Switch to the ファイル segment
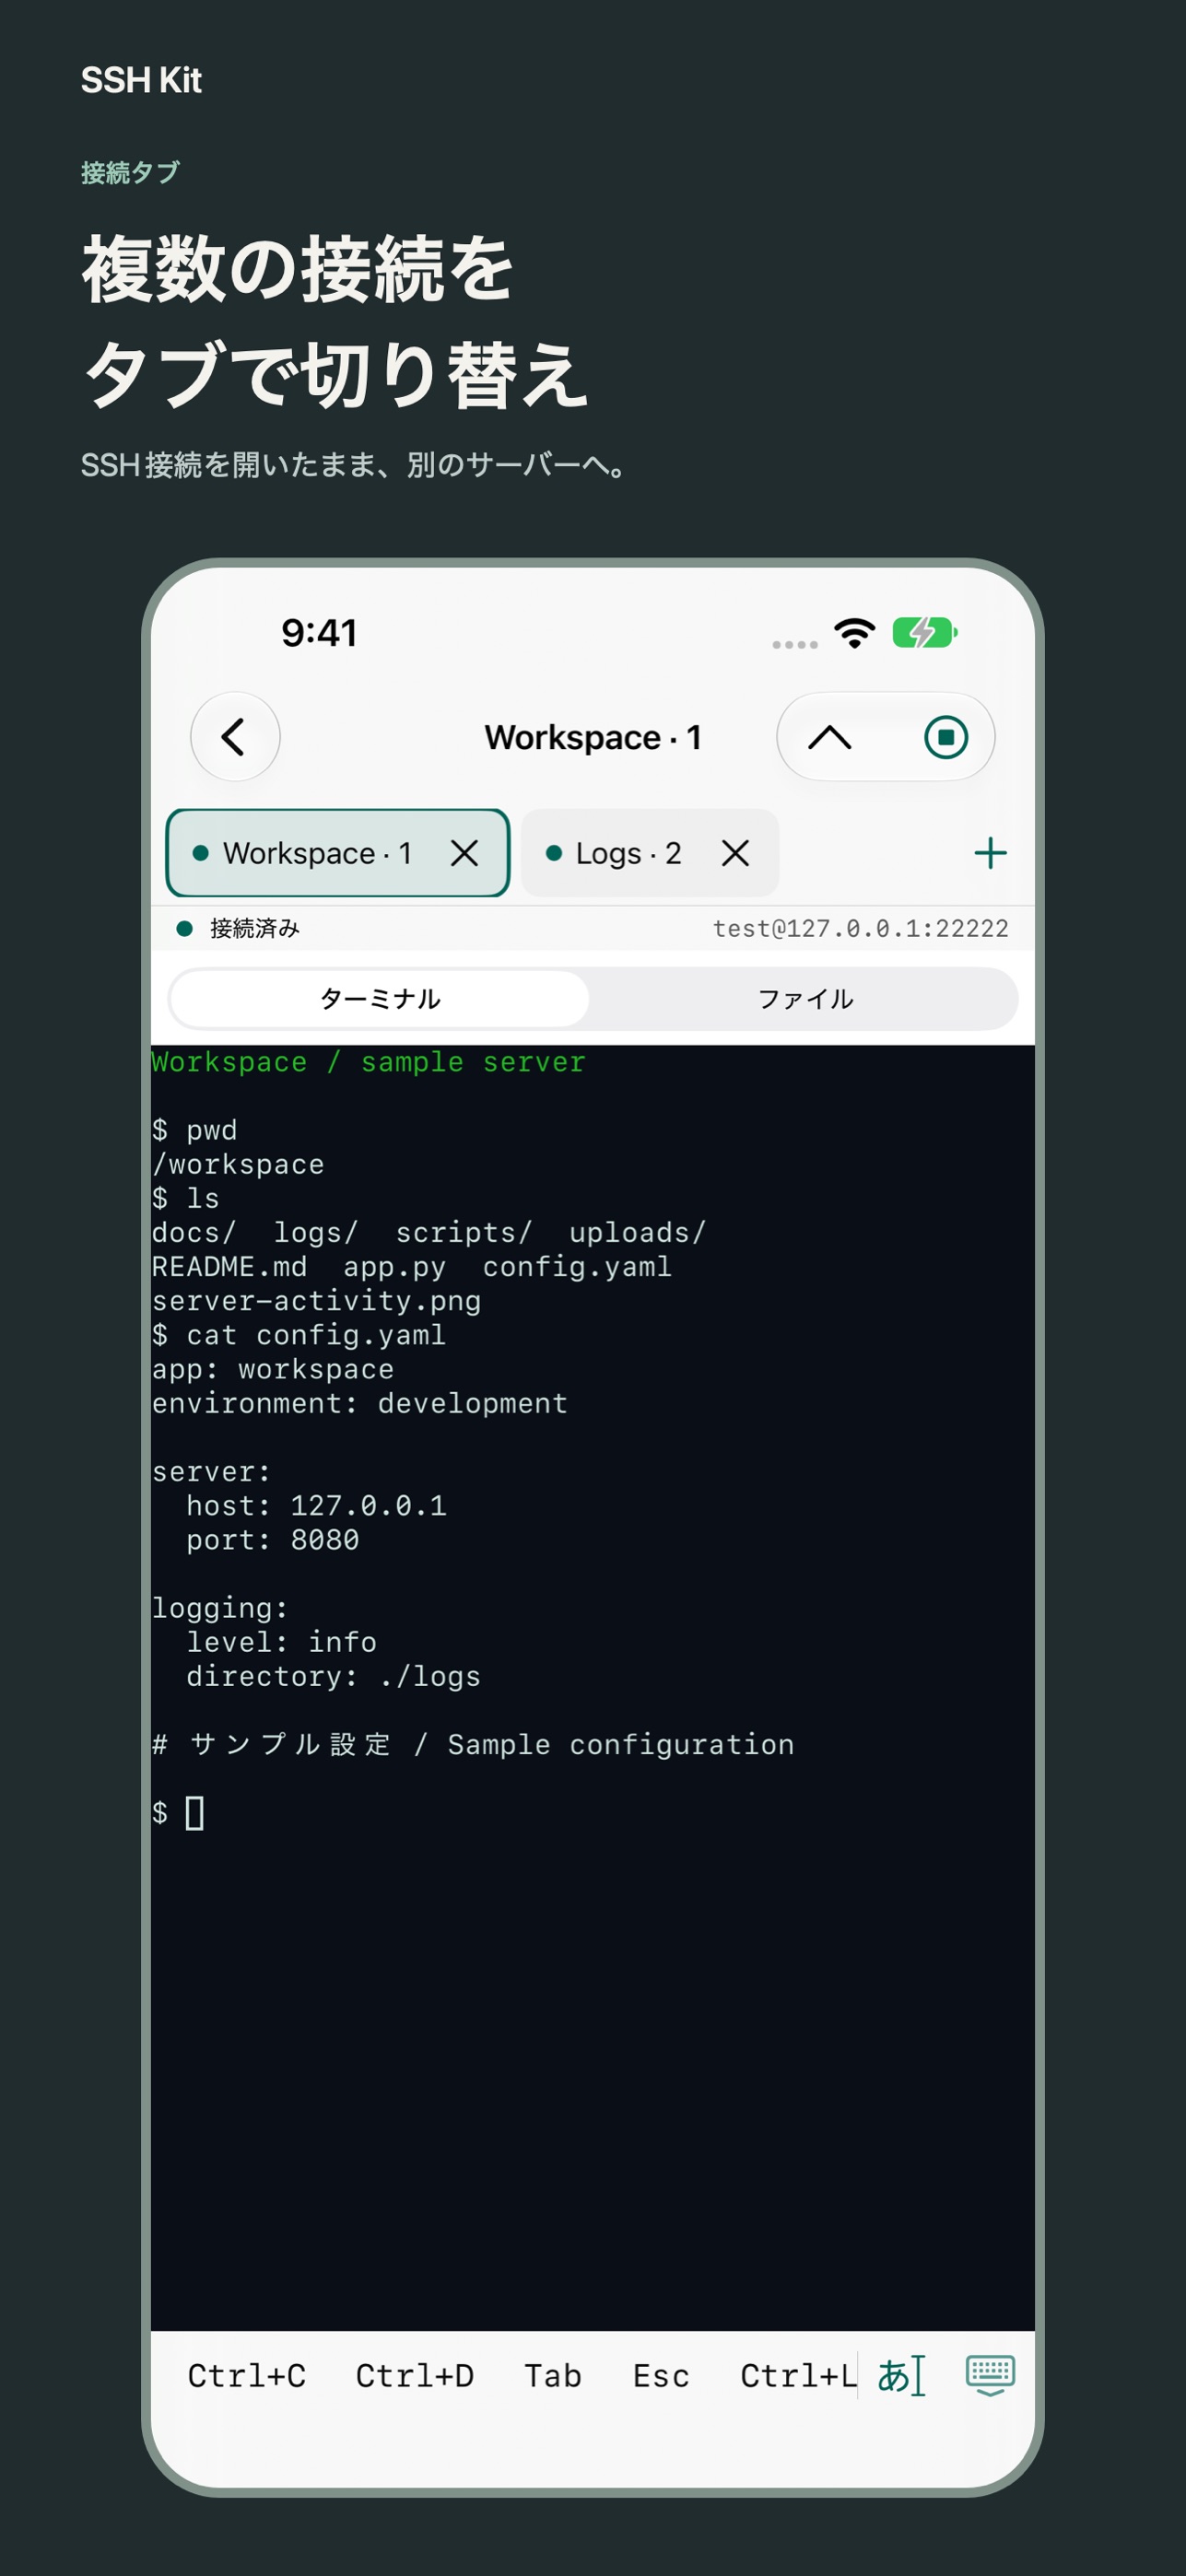 805,998
